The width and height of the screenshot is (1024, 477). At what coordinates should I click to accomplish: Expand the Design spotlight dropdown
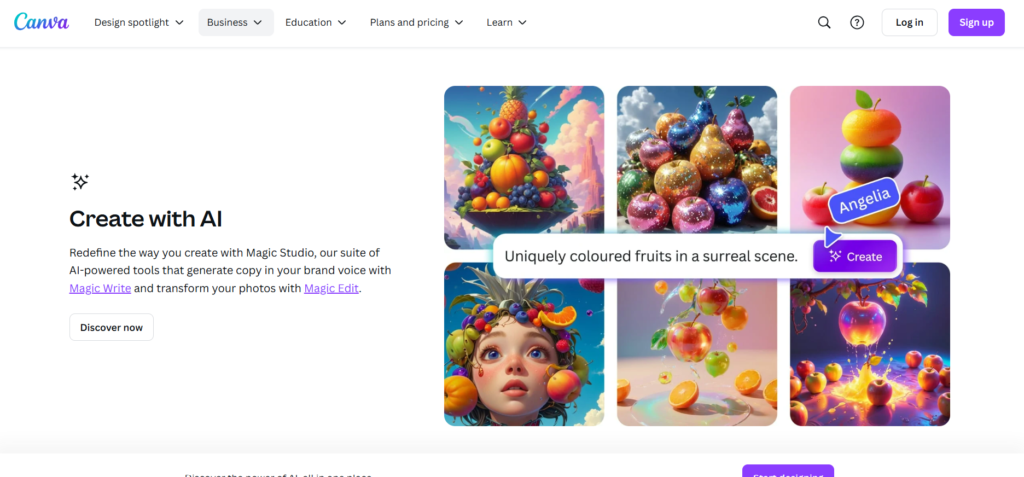(x=139, y=22)
